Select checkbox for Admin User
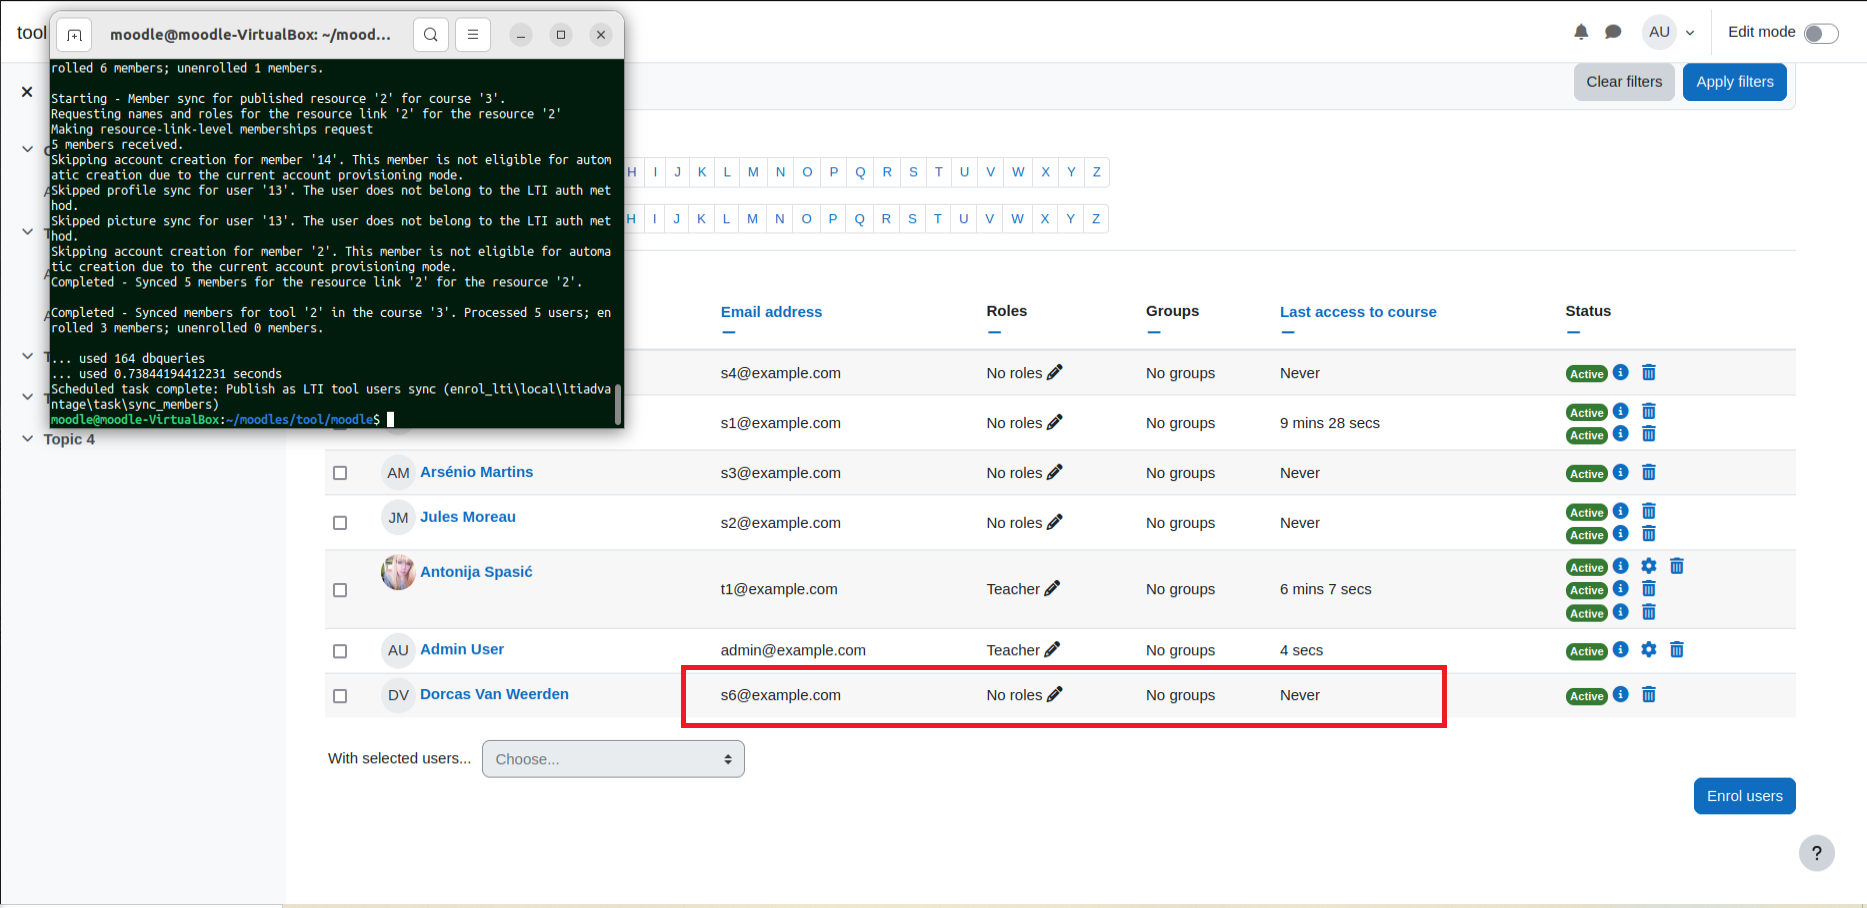 point(340,651)
